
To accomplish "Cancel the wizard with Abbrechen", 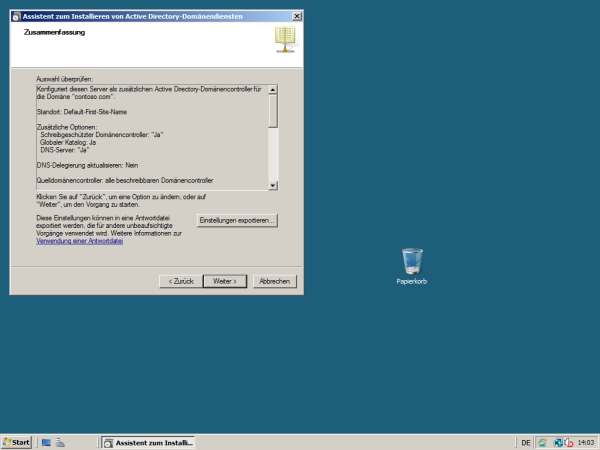I will 274,281.
